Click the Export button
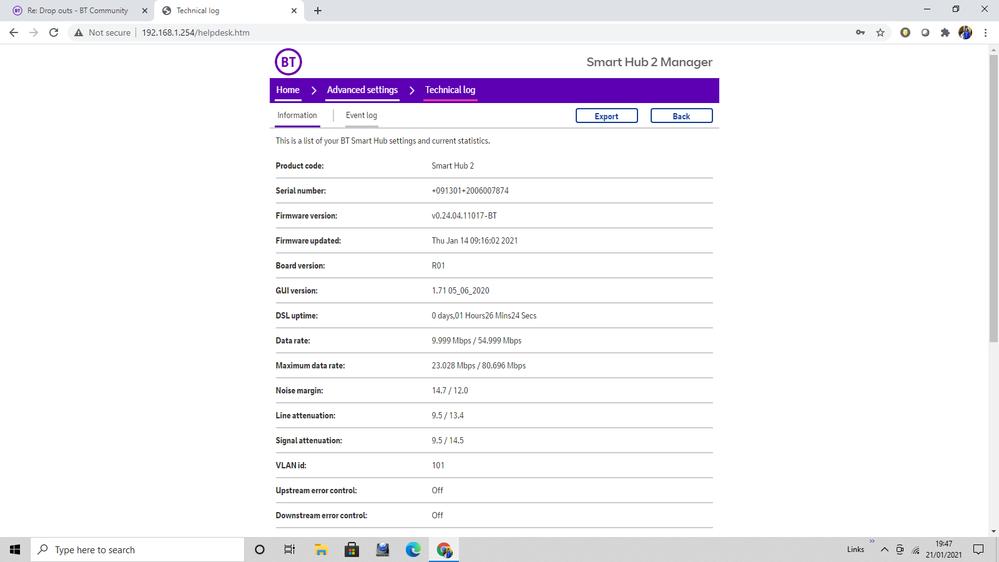 coord(606,116)
